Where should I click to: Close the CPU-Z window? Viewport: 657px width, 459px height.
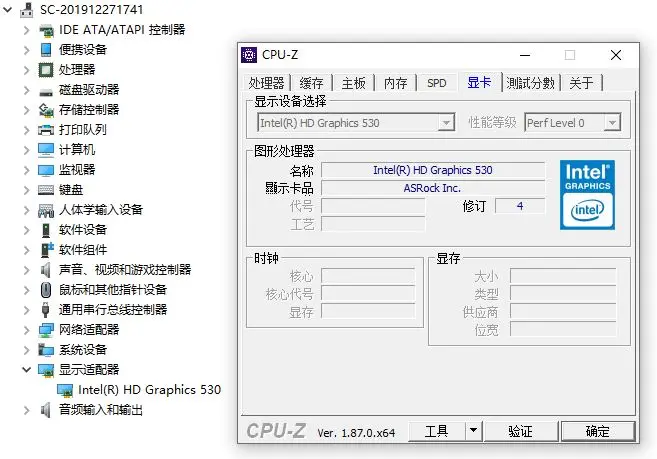pos(616,55)
